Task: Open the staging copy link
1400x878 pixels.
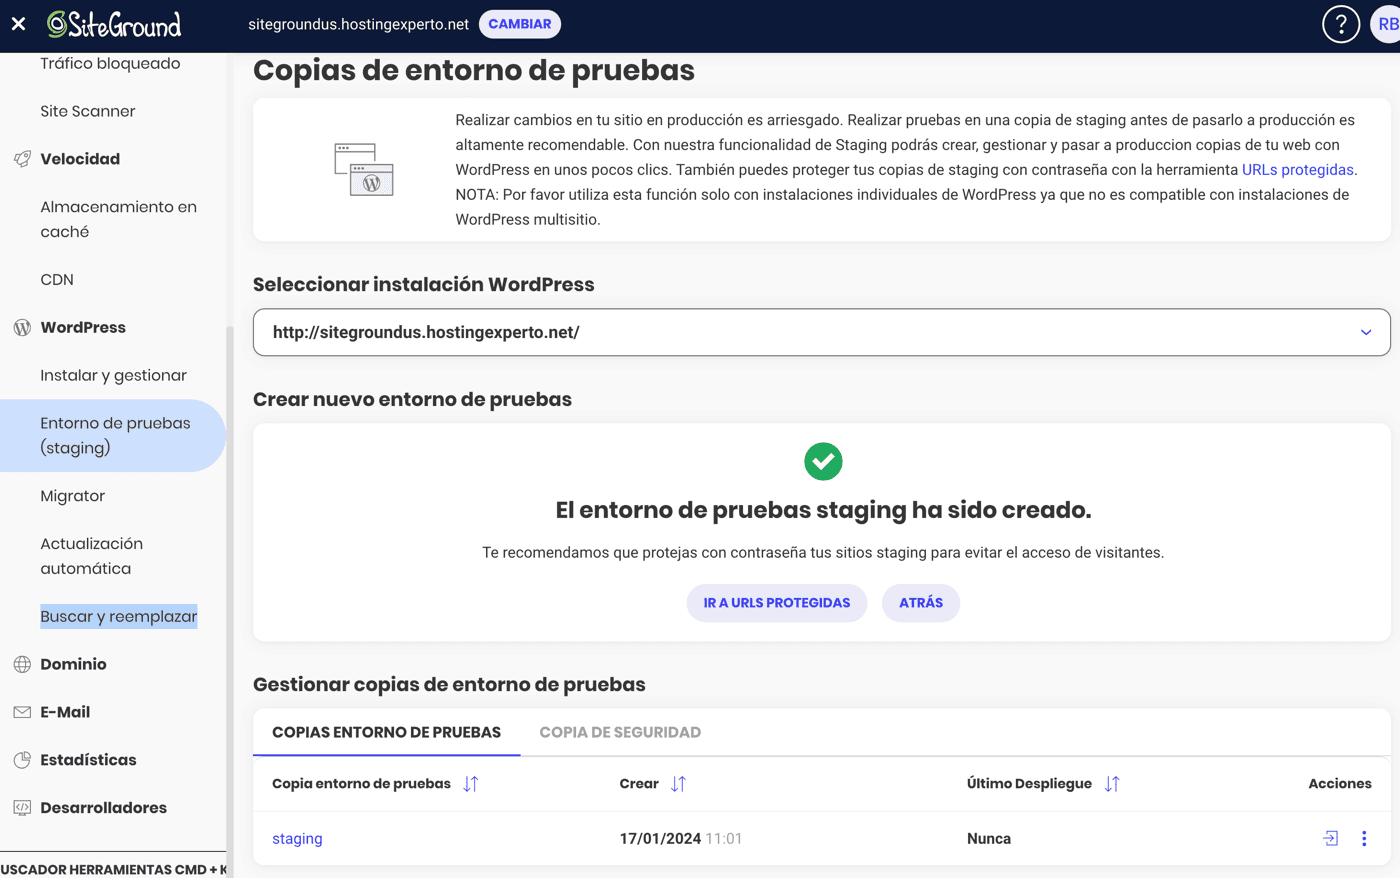Action: tap(297, 839)
